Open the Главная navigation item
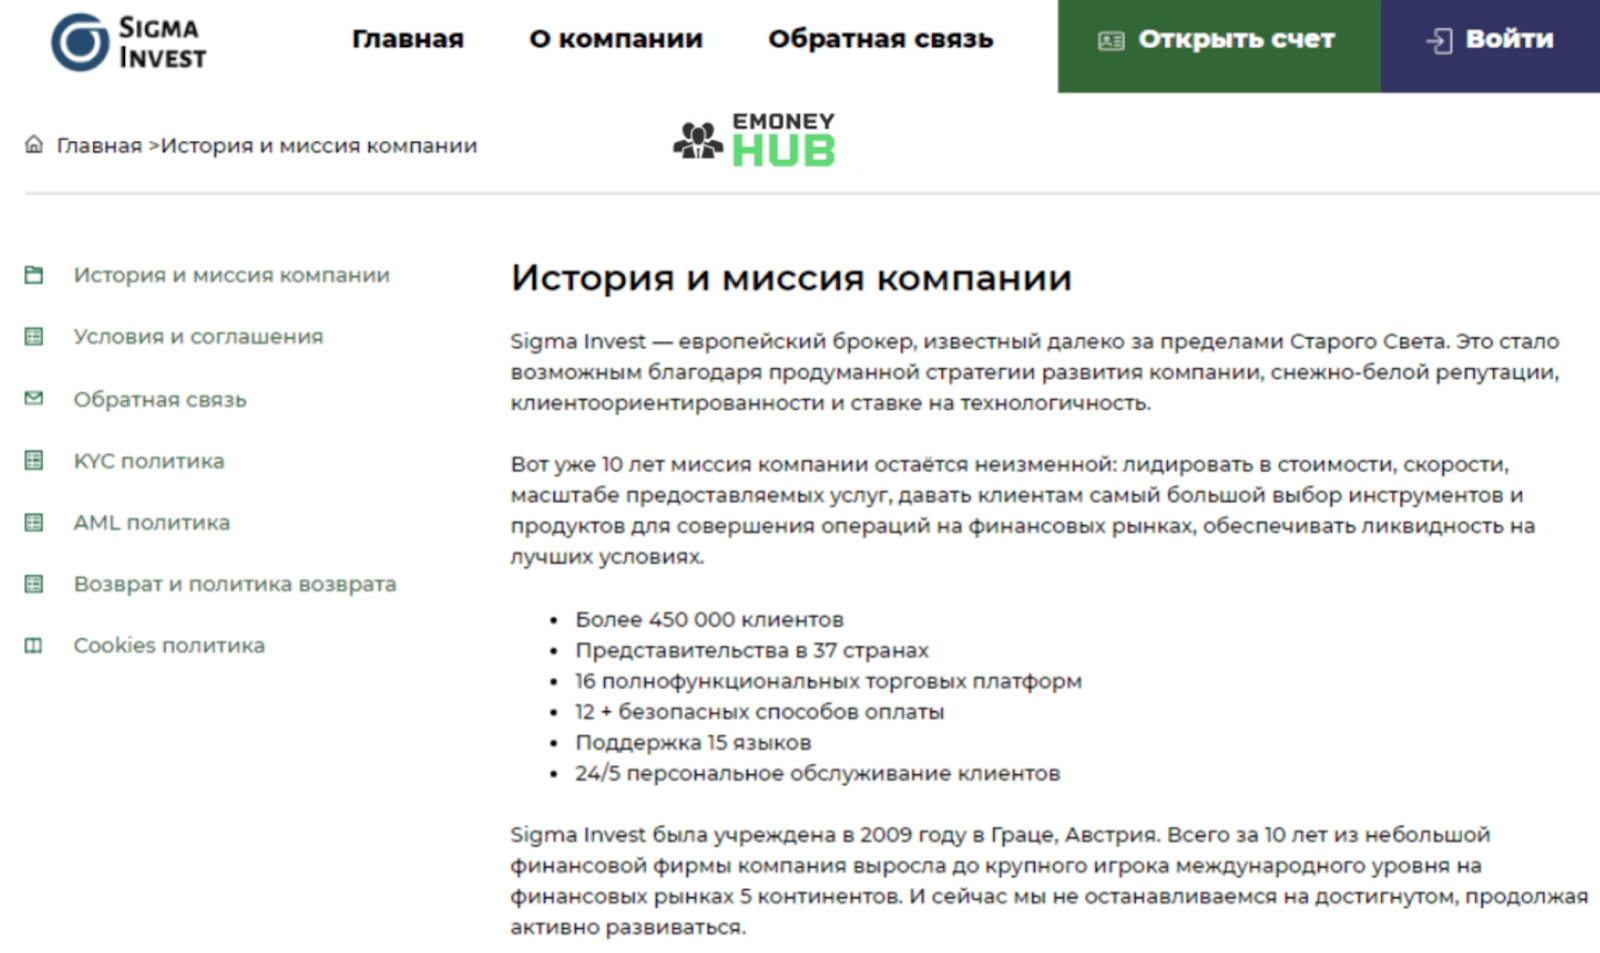 point(407,39)
